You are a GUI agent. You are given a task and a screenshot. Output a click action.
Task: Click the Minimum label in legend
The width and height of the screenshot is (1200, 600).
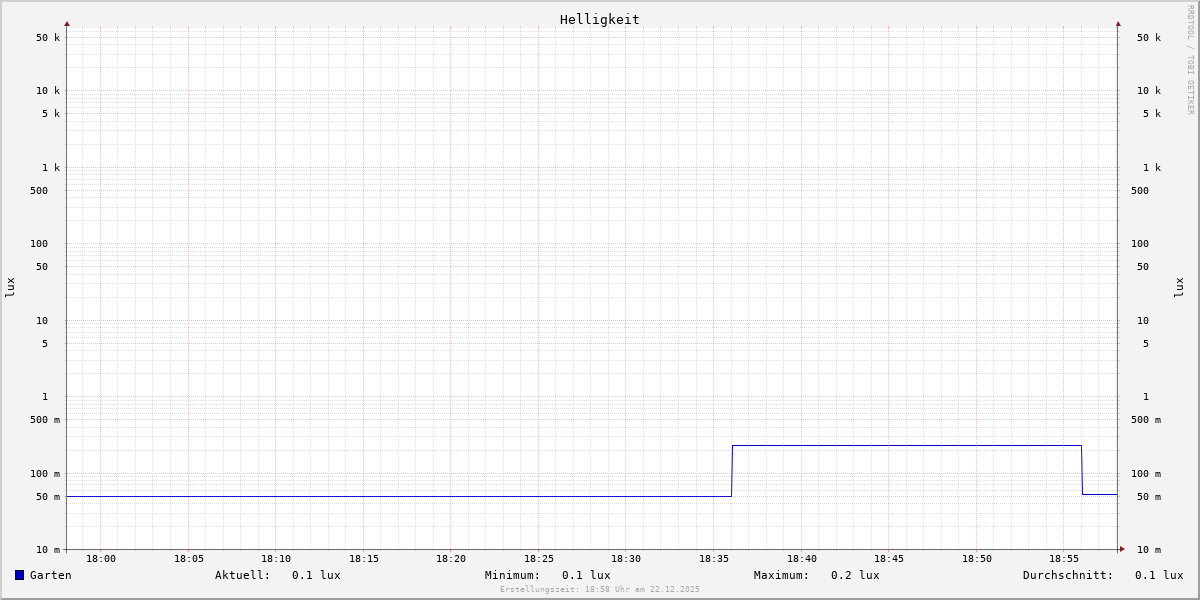[x=513, y=575]
